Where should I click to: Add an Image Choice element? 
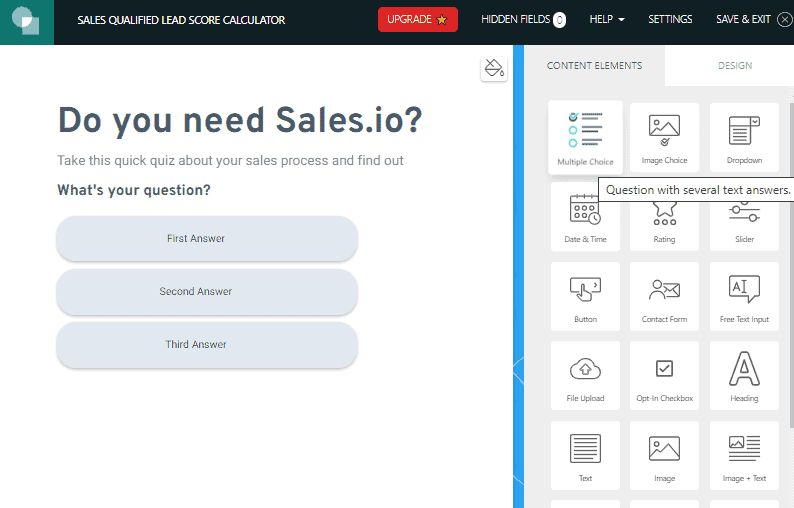point(664,137)
